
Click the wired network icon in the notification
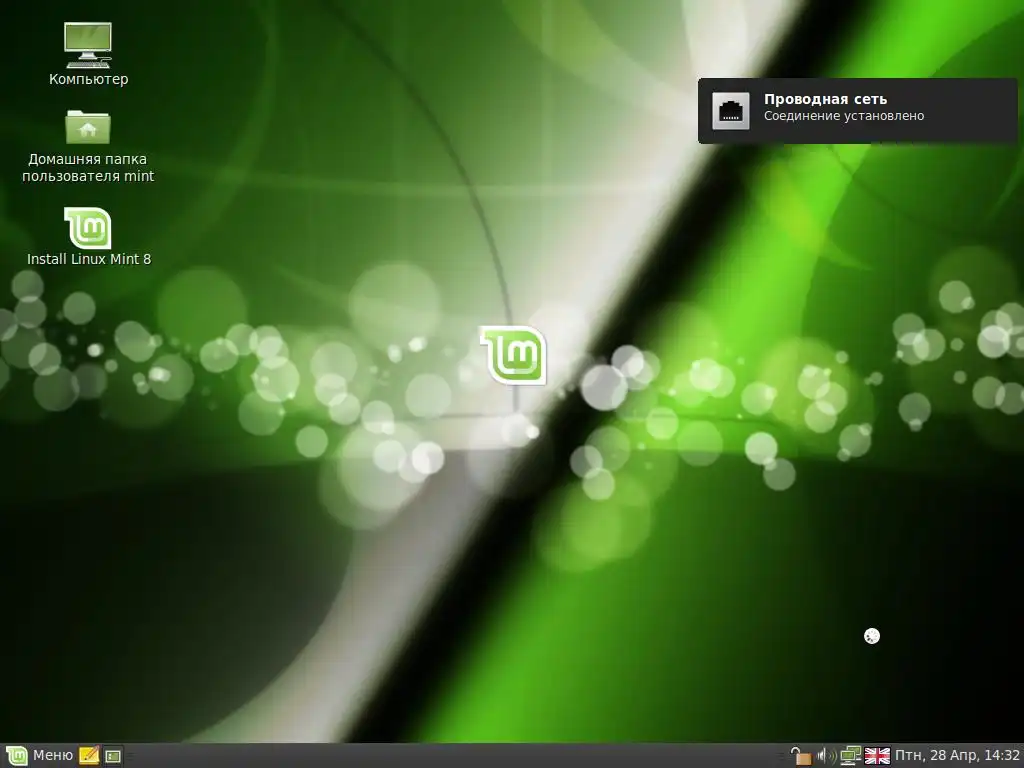(730, 111)
